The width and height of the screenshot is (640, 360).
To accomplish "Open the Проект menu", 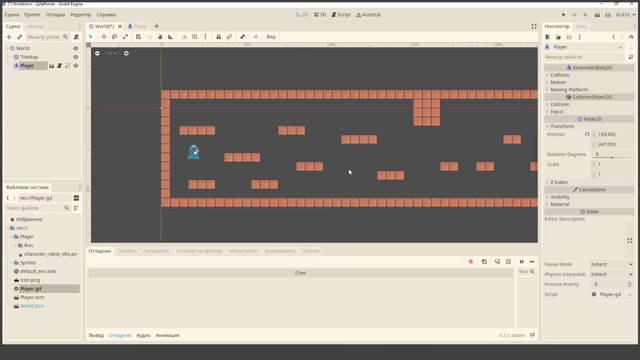I will click(x=32, y=15).
